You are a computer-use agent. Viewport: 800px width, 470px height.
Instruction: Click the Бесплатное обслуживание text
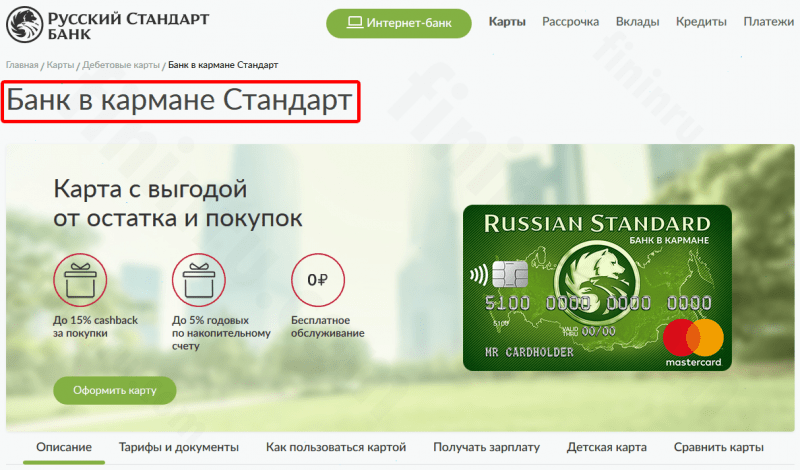(x=328, y=327)
